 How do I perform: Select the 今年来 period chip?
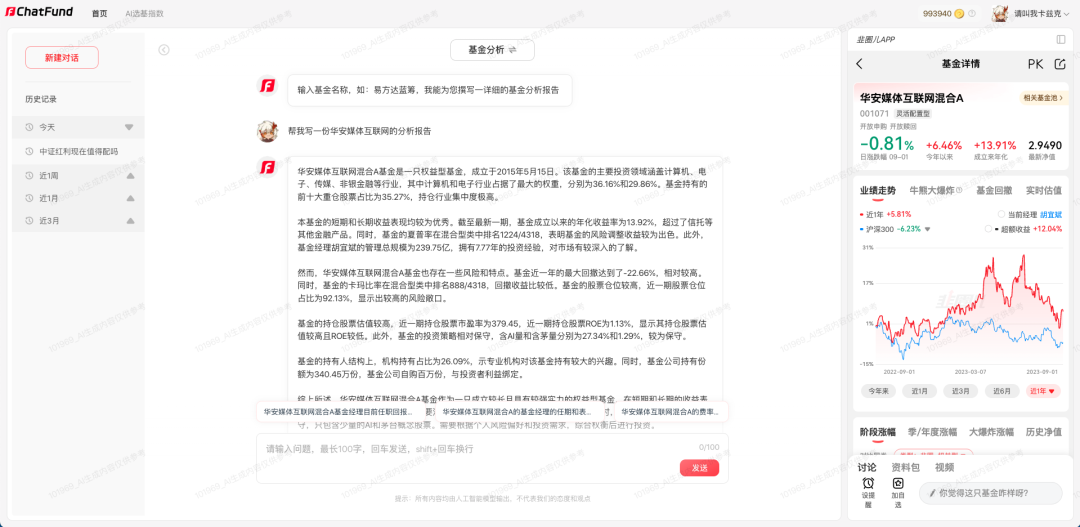click(878, 391)
